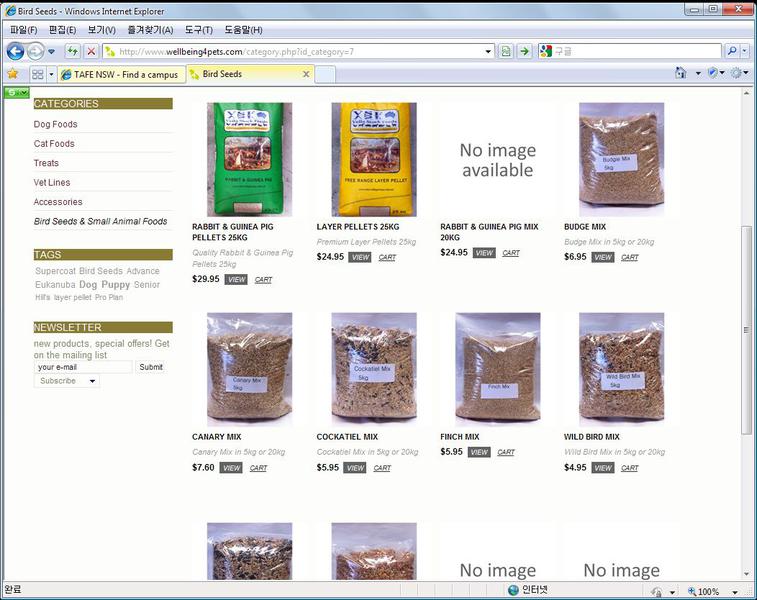Click the Refresh page icon

(x=73, y=51)
